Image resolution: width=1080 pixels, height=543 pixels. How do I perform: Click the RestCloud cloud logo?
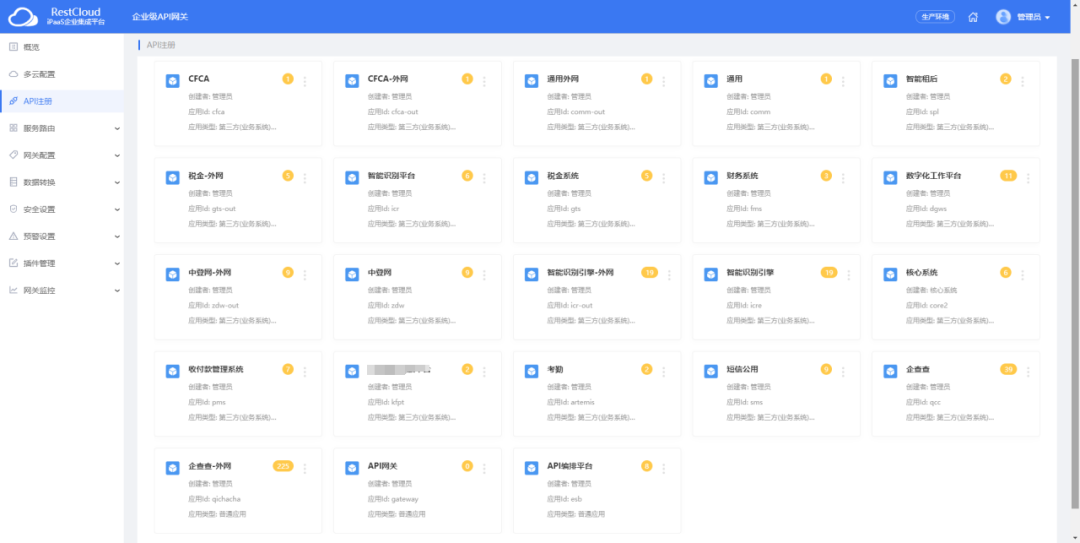[22, 17]
